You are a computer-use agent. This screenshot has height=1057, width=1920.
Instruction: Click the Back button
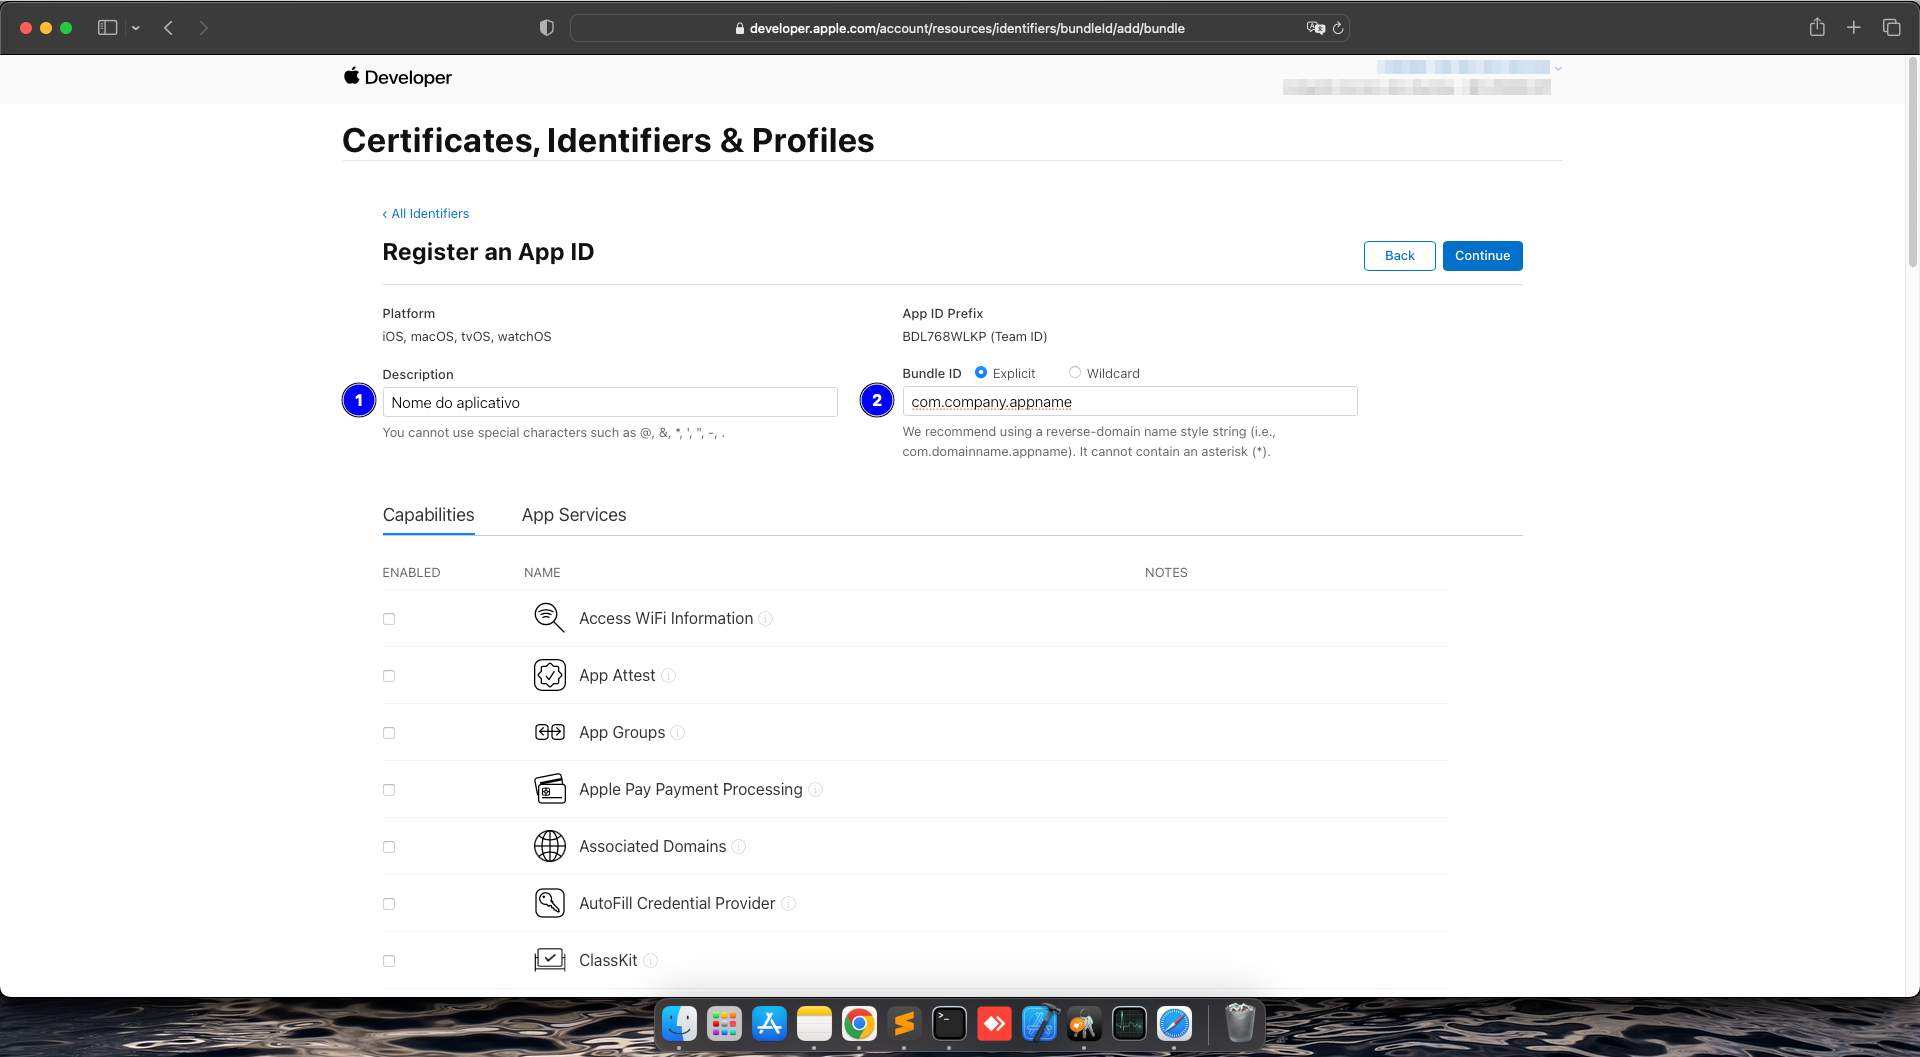click(1399, 256)
